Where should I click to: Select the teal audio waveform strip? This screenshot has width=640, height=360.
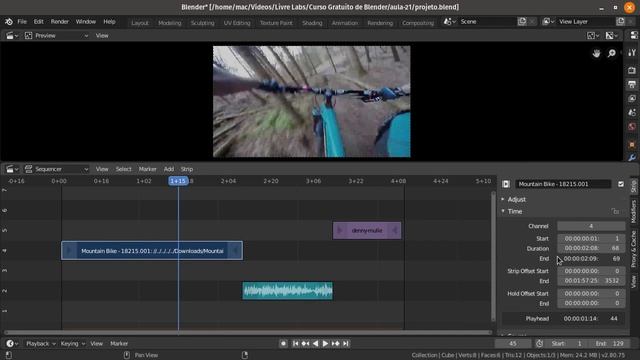(x=287, y=291)
